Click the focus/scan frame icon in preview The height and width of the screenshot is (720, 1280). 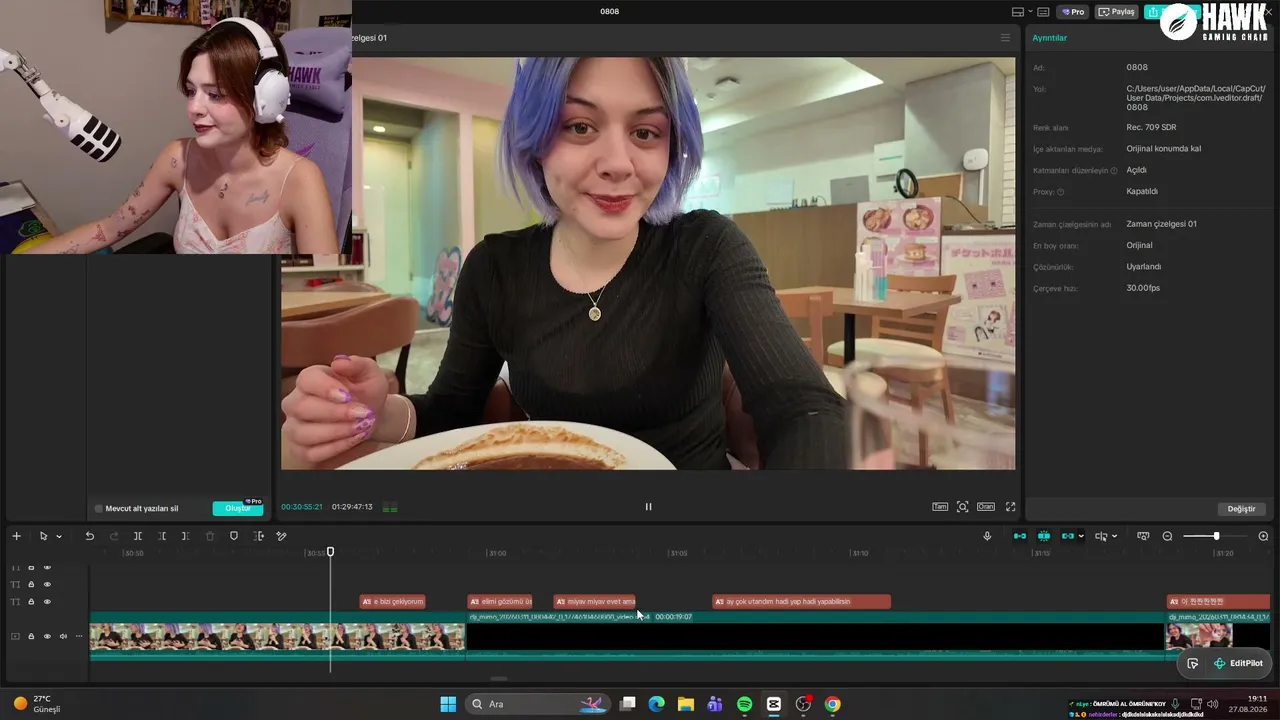(962, 507)
